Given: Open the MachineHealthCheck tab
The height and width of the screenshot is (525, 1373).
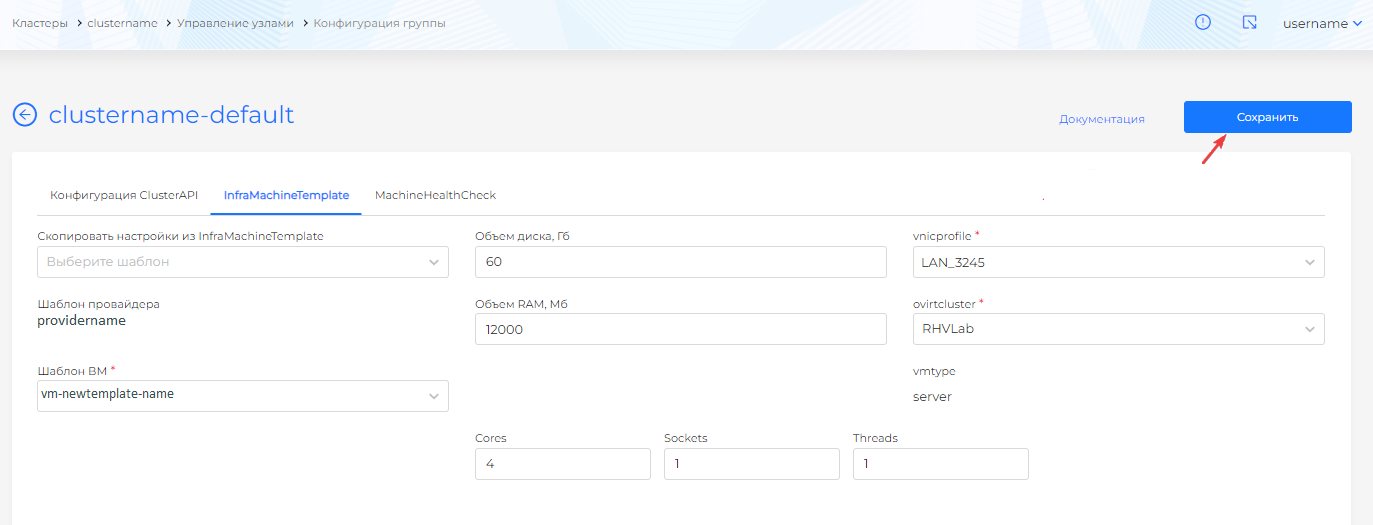Looking at the screenshot, I should pyautogui.click(x=435, y=195).
